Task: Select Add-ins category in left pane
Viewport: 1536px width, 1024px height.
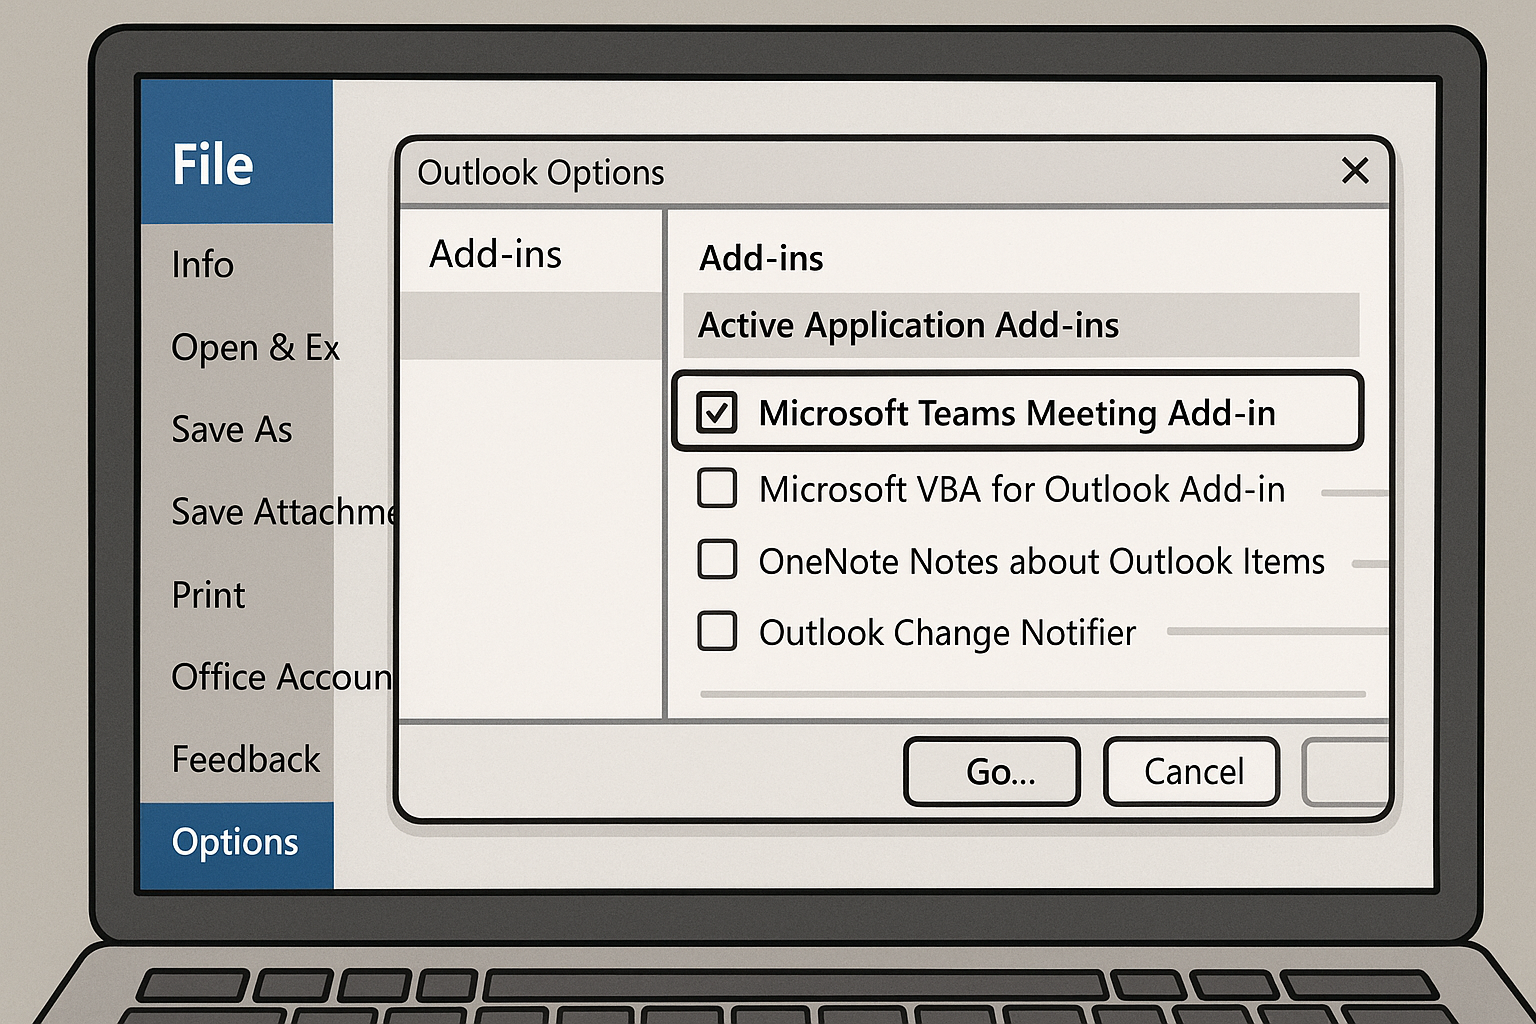Action: (x=496, y=254)
